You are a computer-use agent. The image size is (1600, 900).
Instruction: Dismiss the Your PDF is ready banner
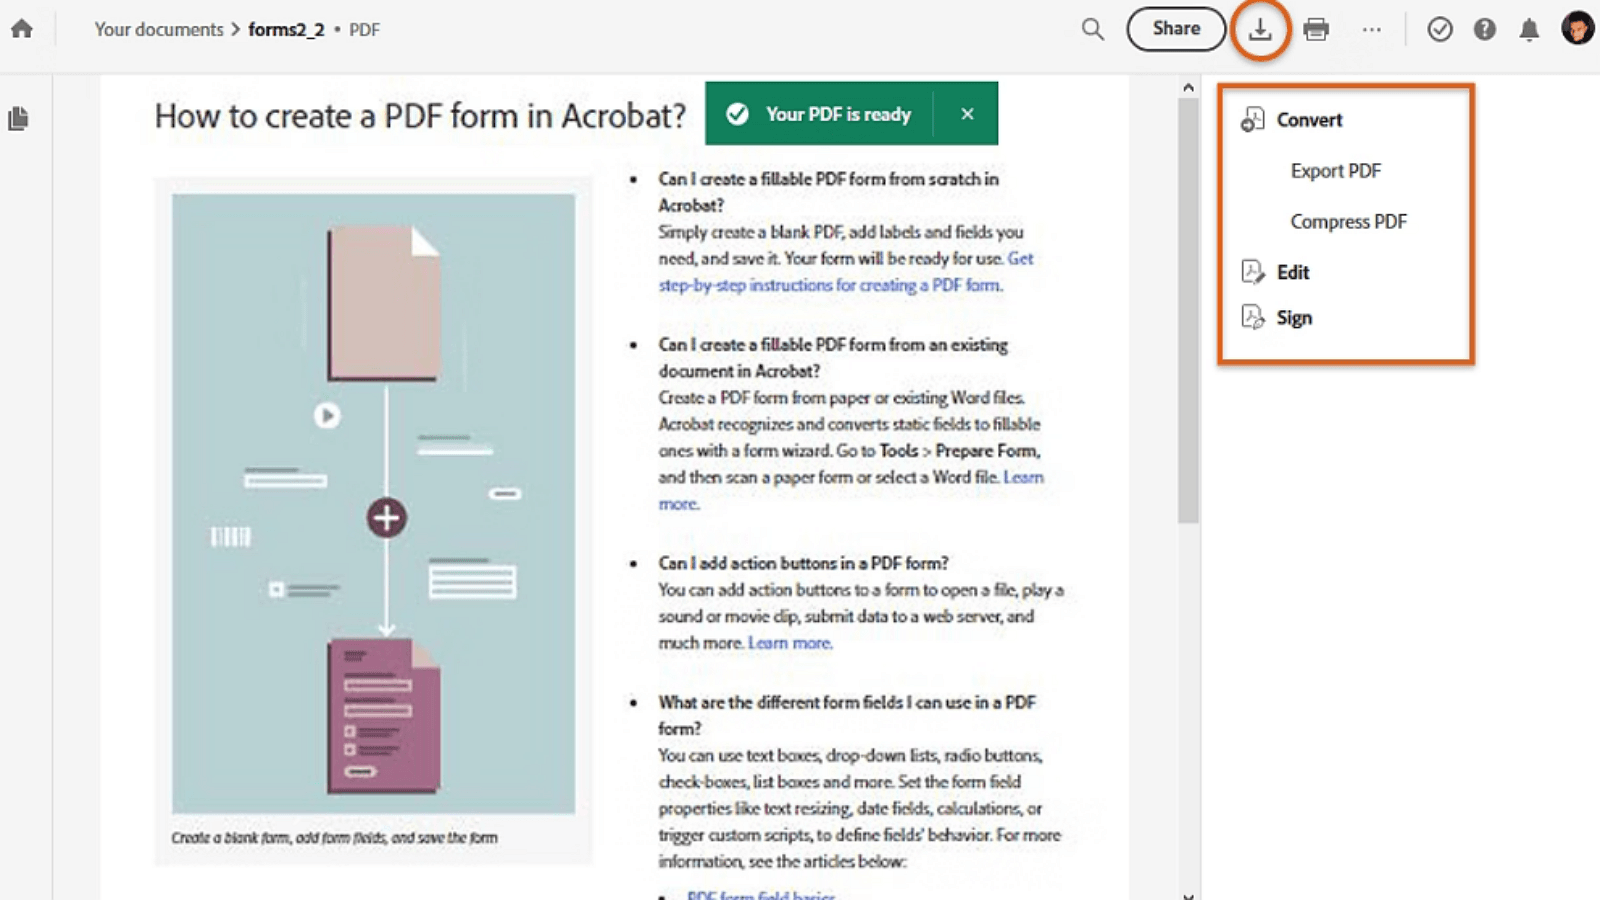(967, 114)
